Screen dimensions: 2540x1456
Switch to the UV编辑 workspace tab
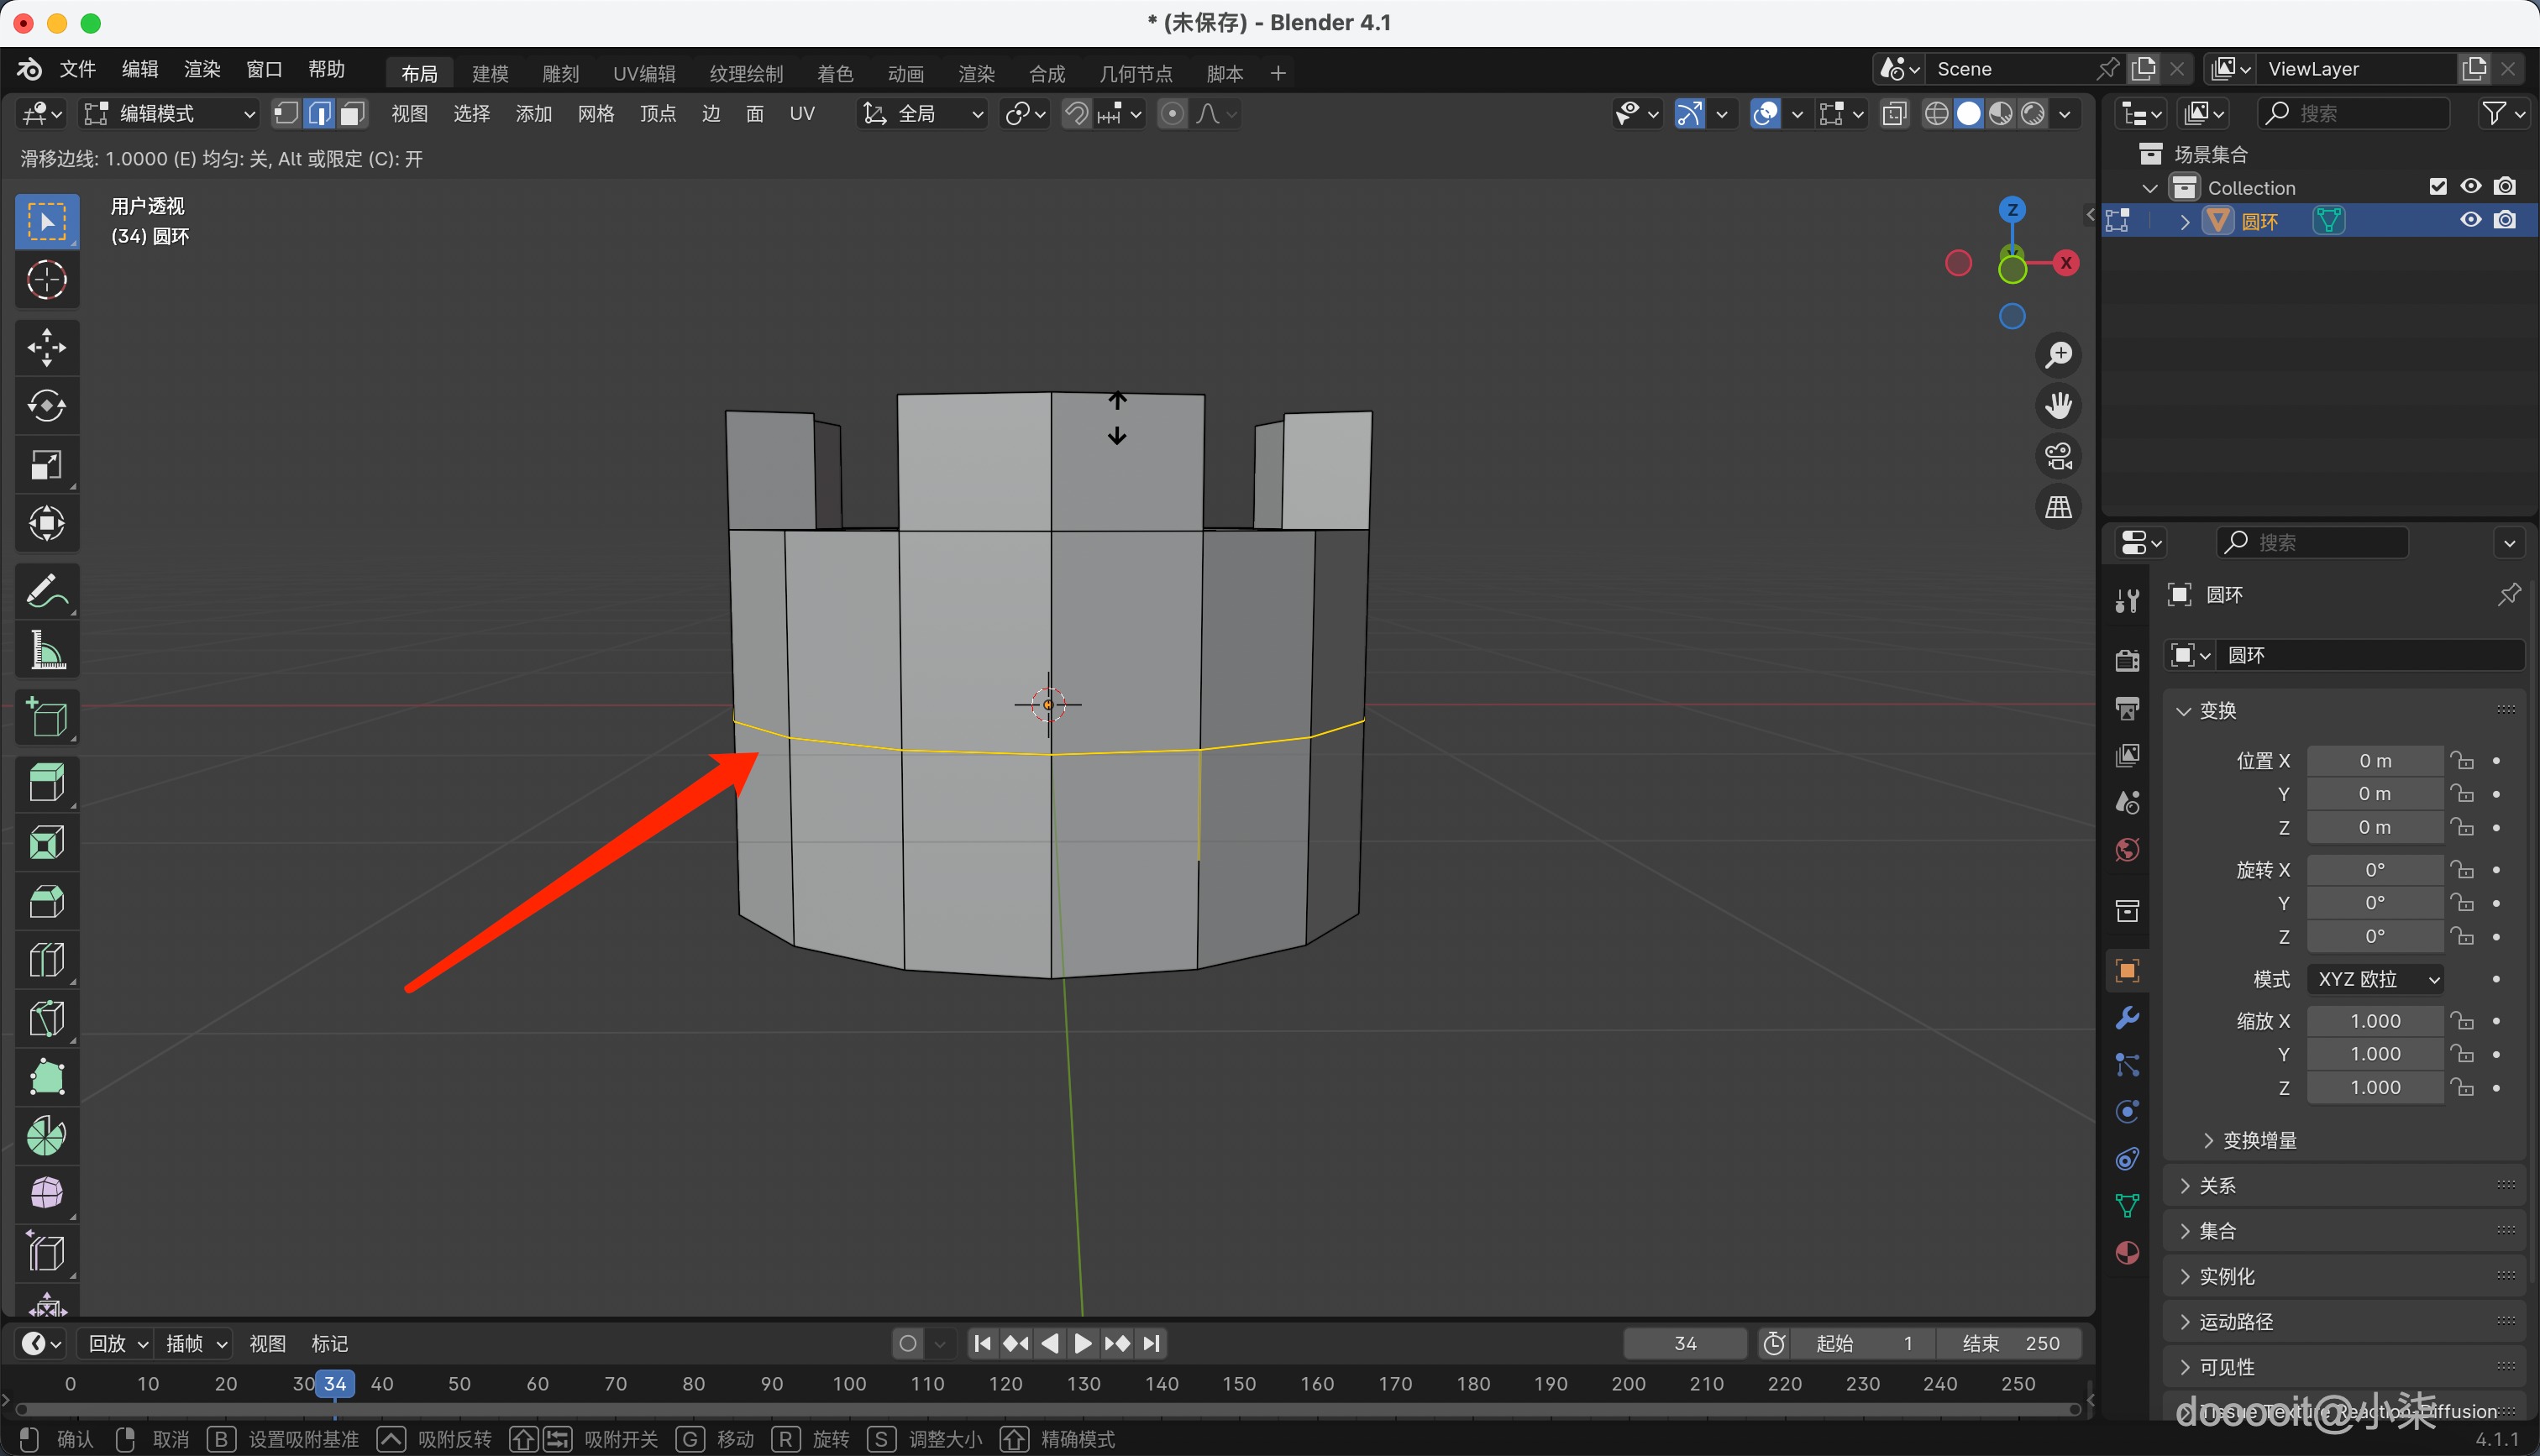[644, 73]
